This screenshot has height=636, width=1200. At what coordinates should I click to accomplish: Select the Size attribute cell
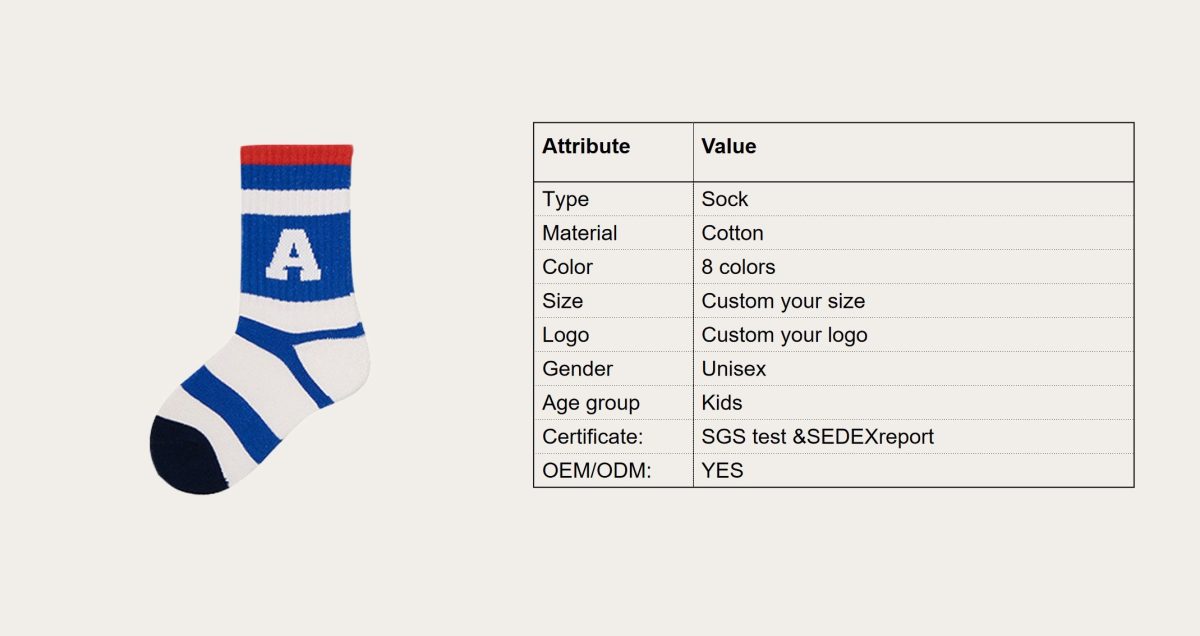(563, 301)
